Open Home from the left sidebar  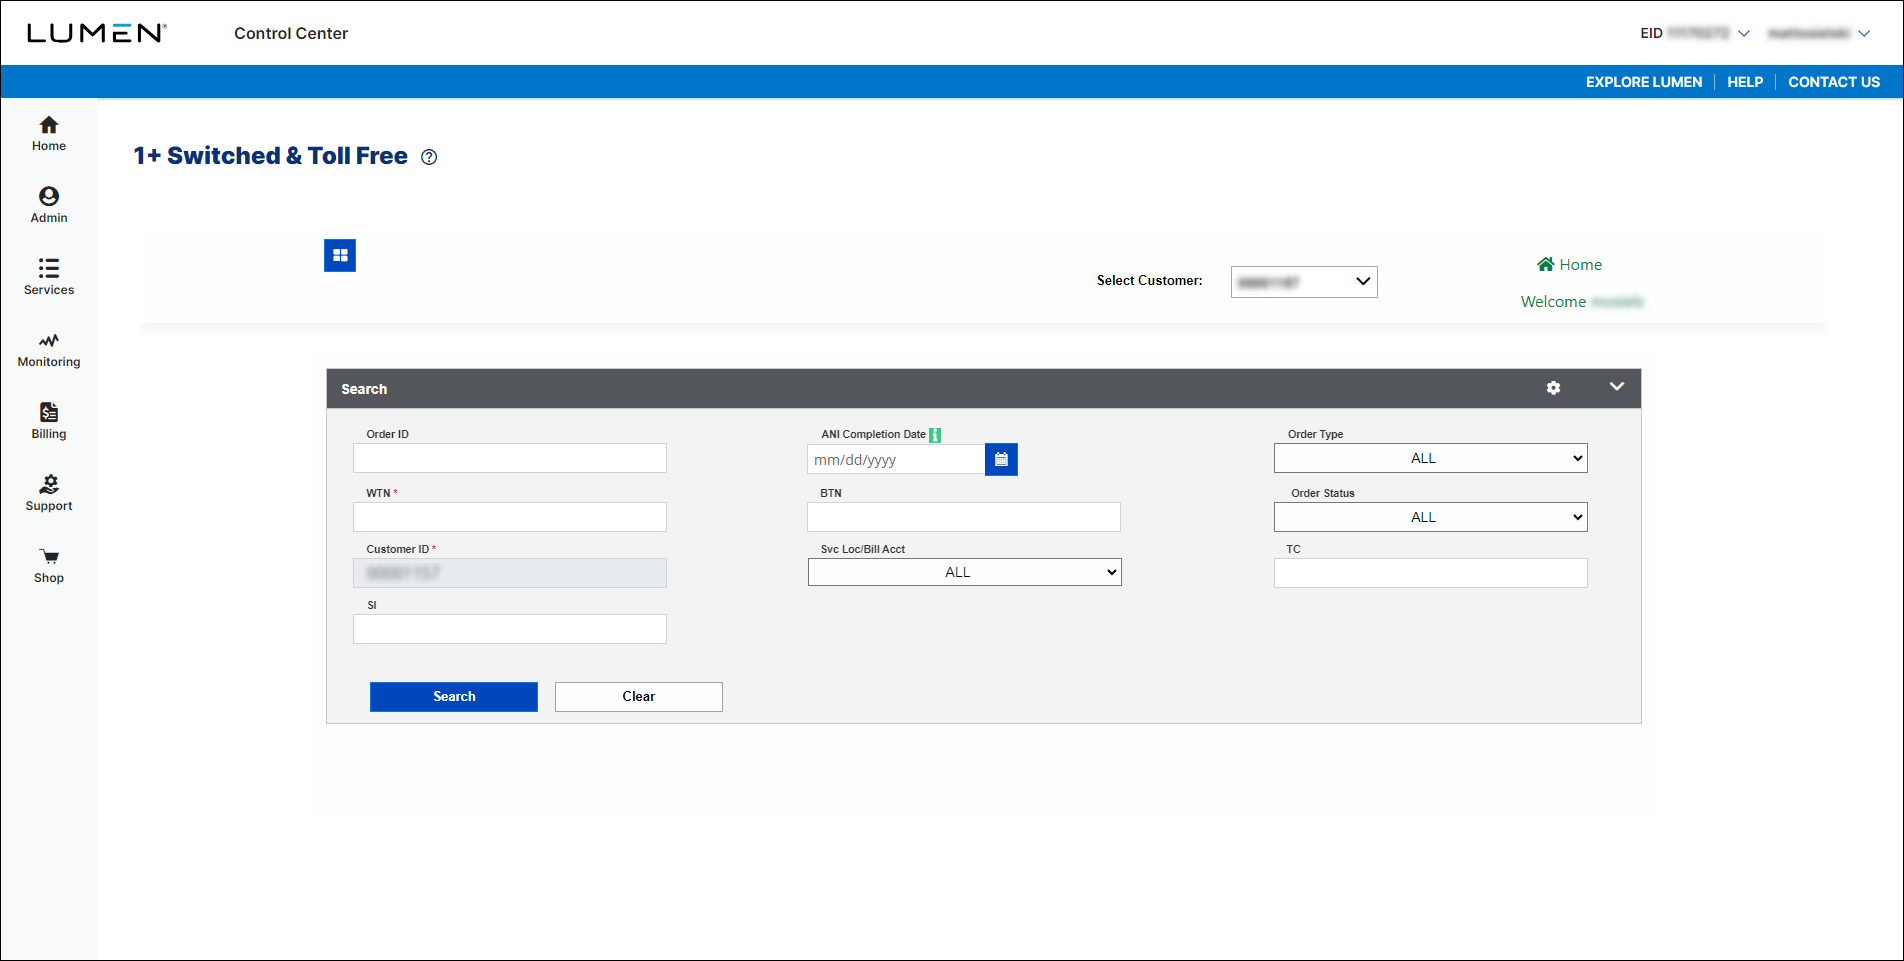point(48,131)
